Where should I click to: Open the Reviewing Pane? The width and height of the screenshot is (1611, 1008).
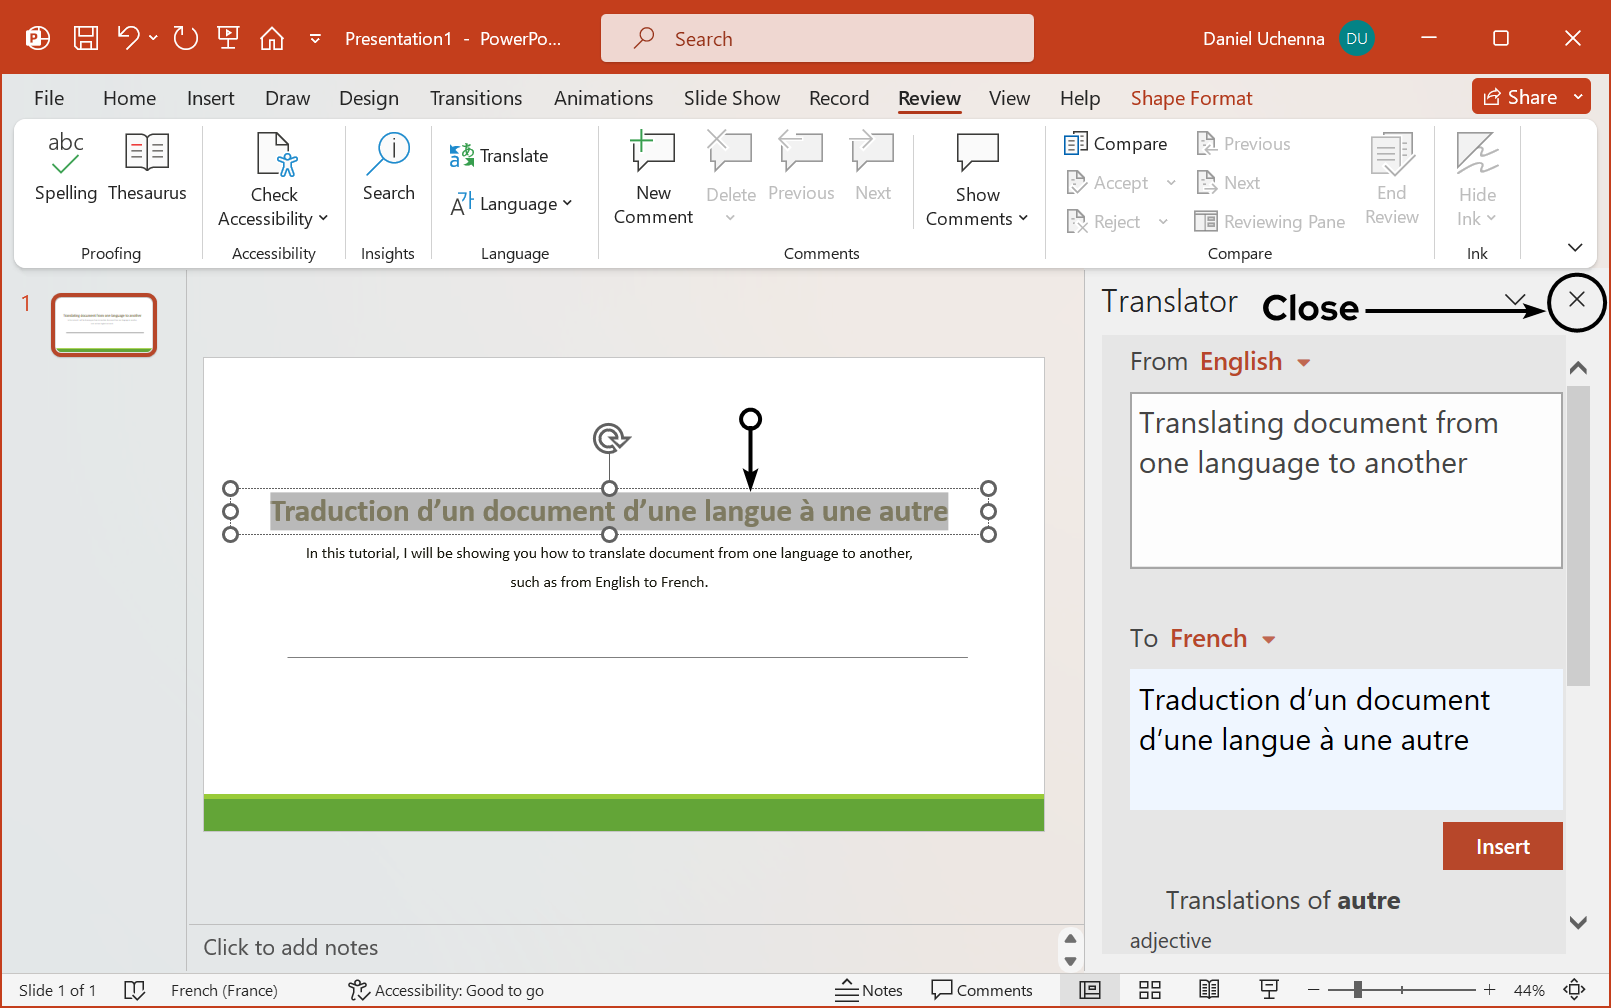pyautogui.click(x=1269, y=221)
